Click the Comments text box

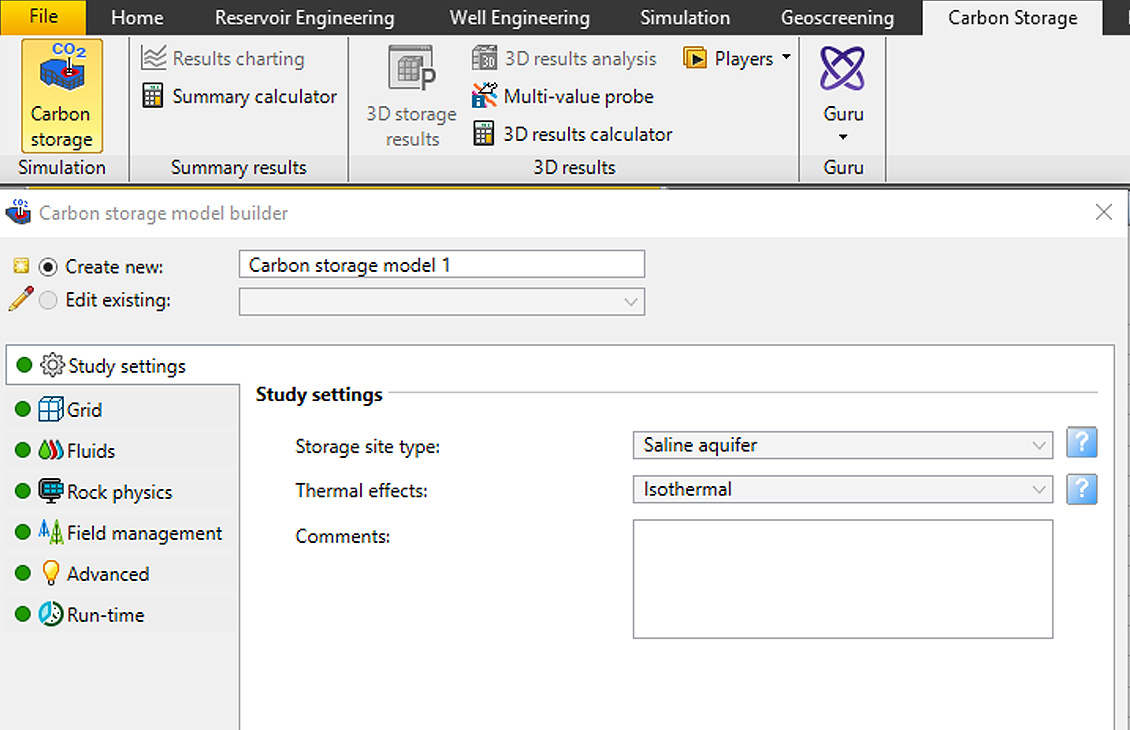tap(842, 578)
